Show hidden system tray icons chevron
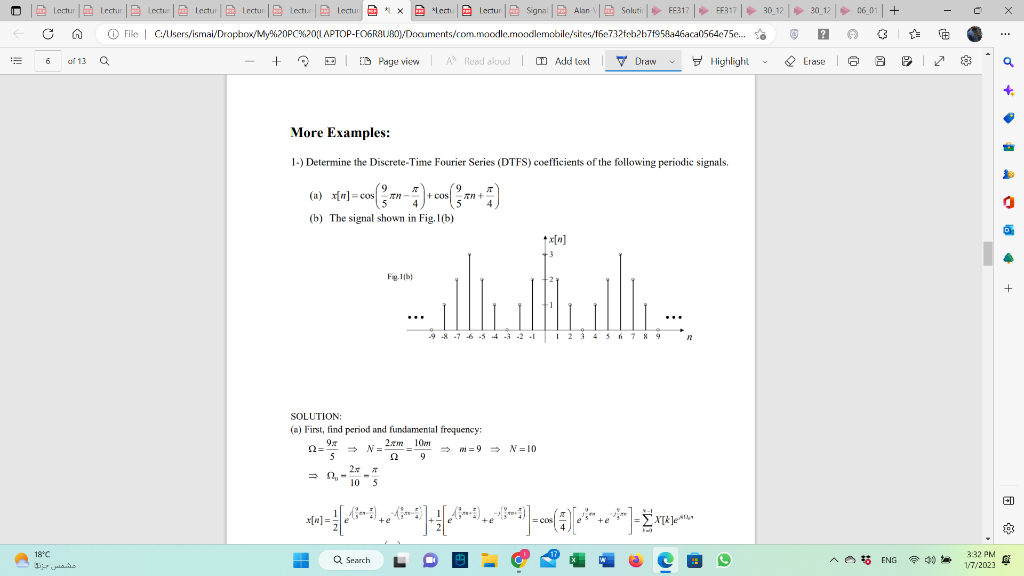1024x576 pixels. point(834,560)
